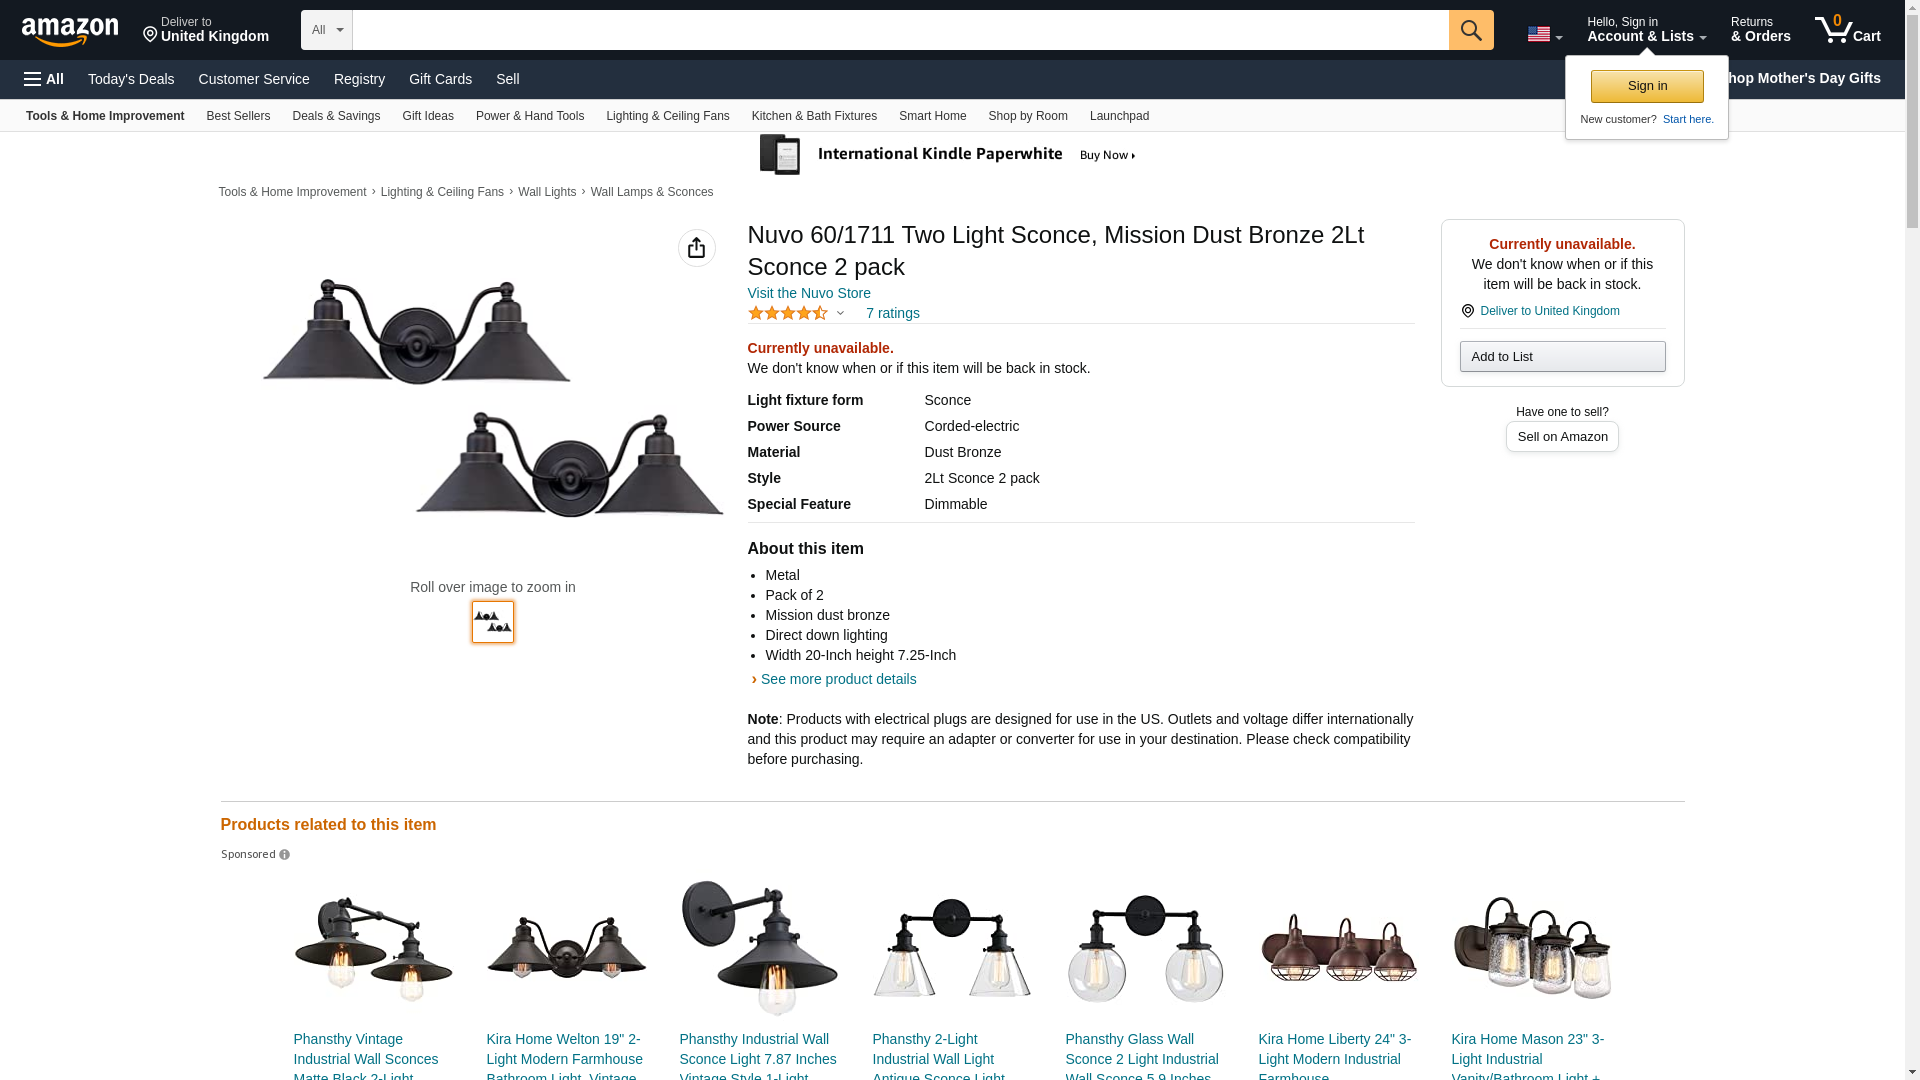The image size is (1920, 1080).
Task: Click the US flag language selector
Action: (x=1543, y=34)
